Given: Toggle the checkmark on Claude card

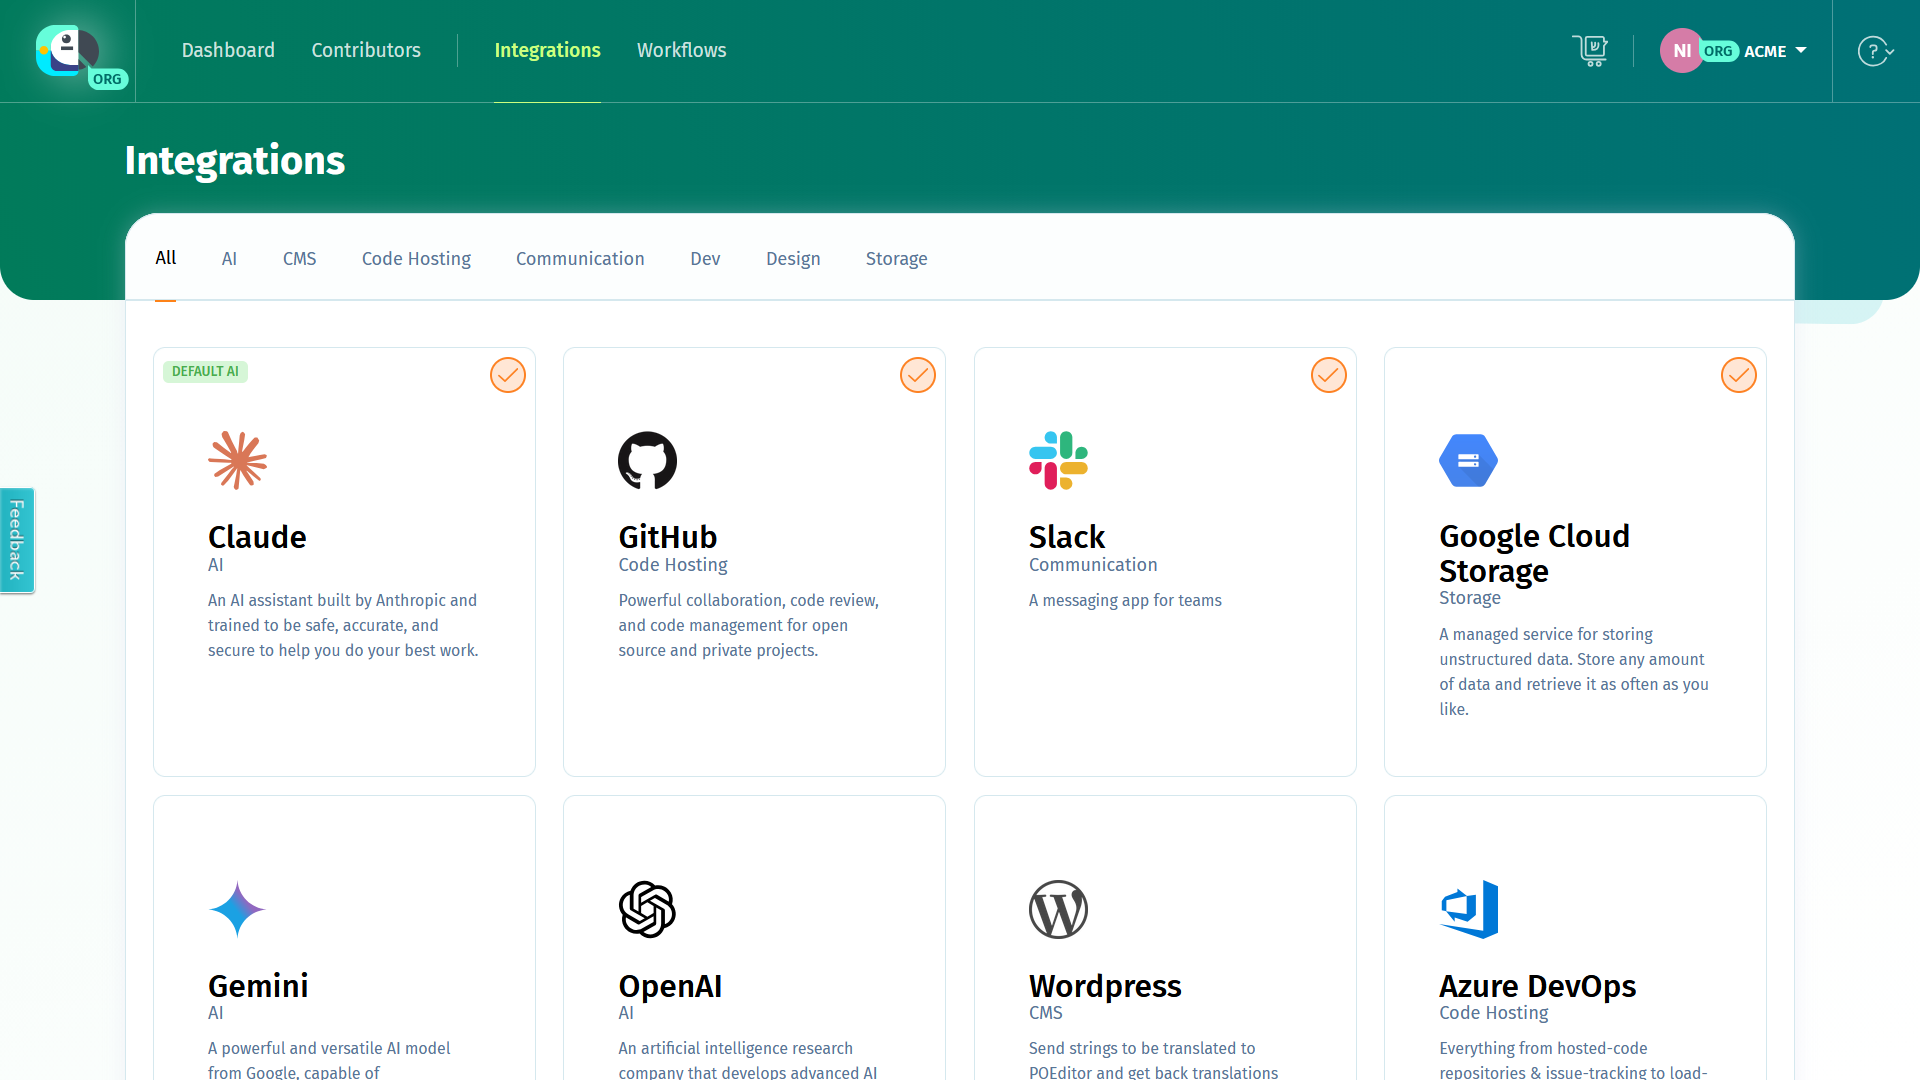Looking at the screenshot, I should pos(508,375).
